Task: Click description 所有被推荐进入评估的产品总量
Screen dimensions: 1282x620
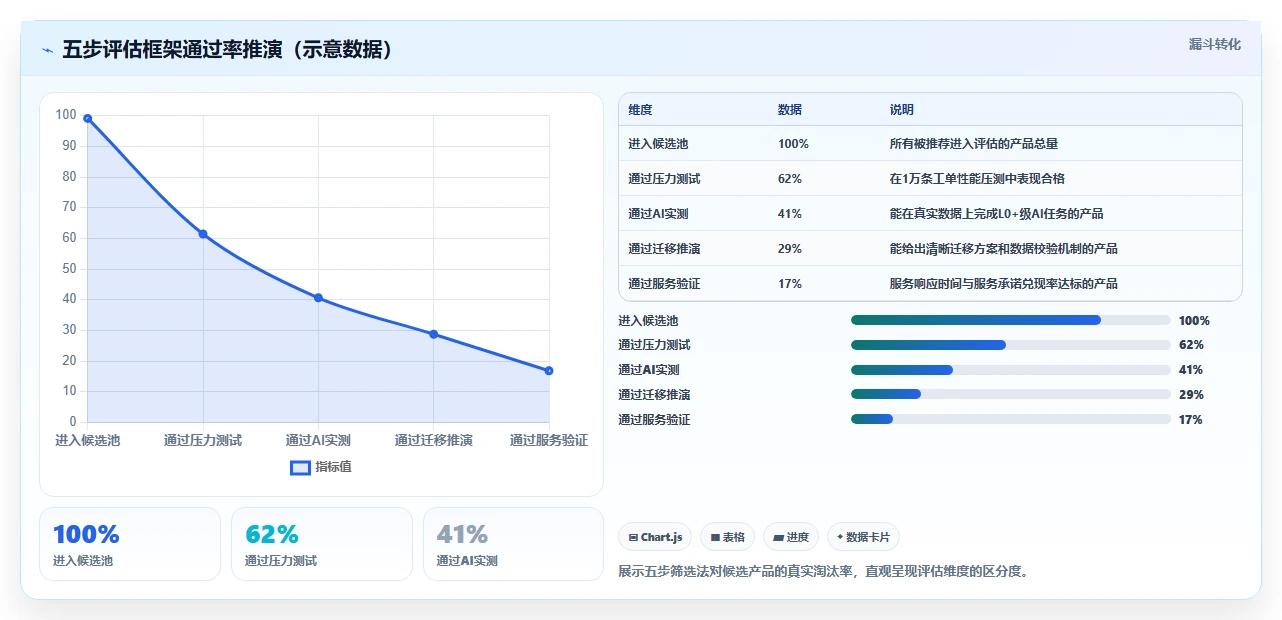Action: point(974,144)
